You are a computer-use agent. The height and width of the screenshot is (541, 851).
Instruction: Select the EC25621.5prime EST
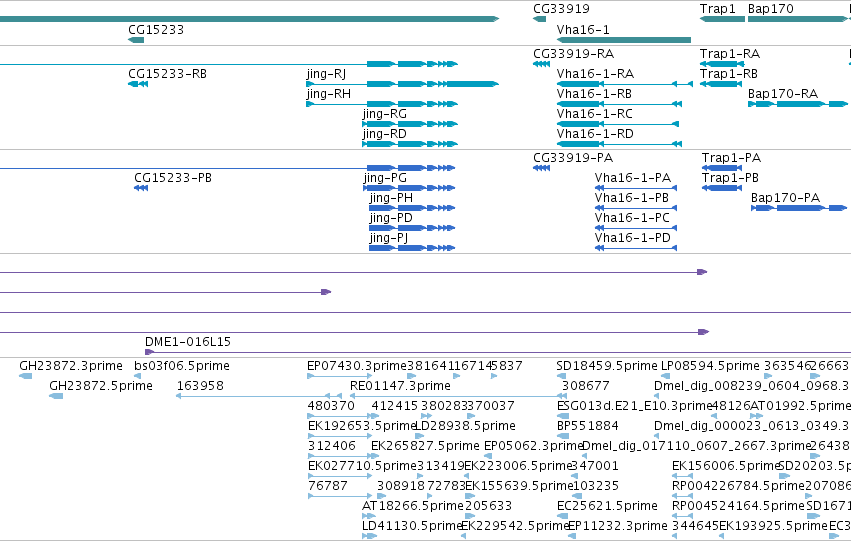607,506
